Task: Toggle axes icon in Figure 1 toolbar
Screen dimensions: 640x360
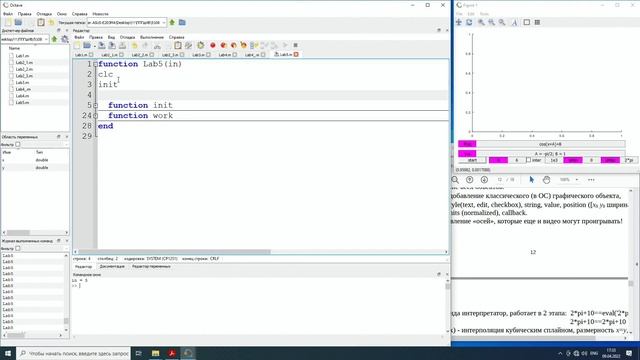Action: (527, 22)
